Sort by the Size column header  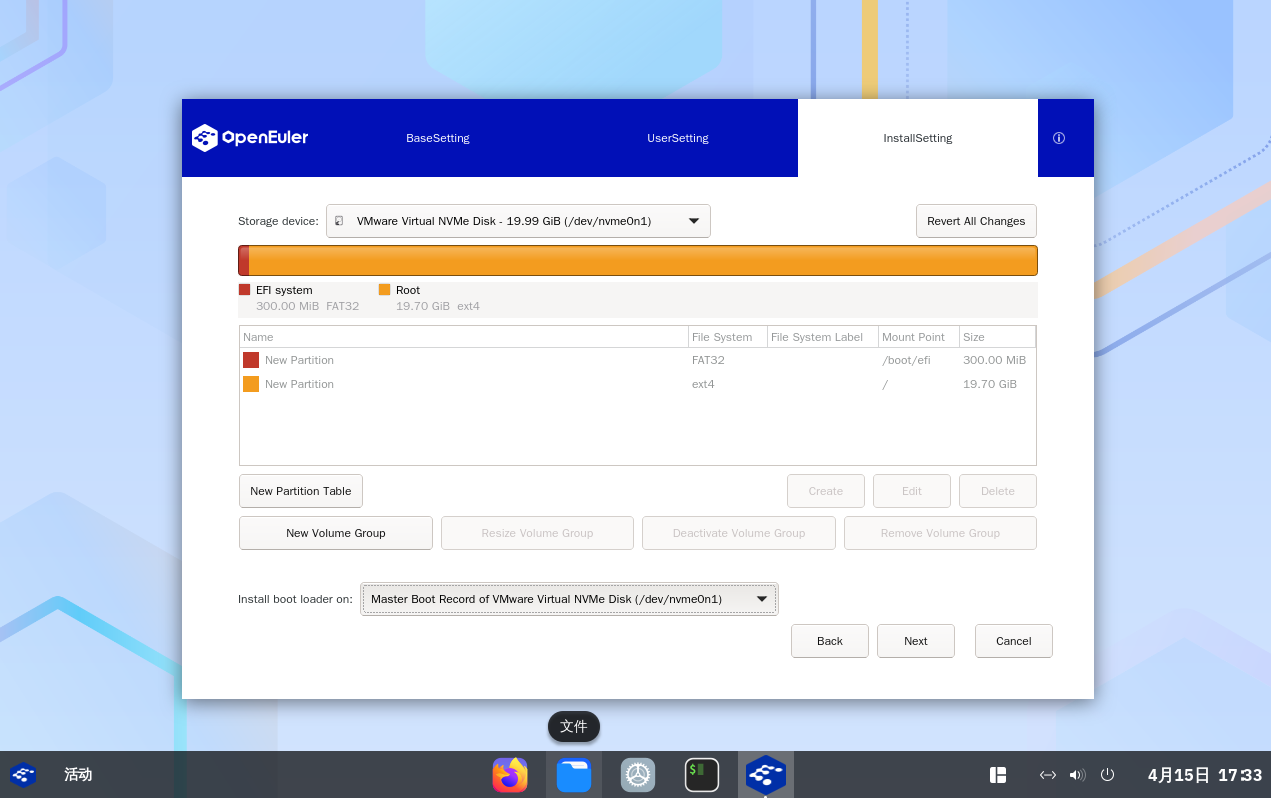tap(997, 337)
